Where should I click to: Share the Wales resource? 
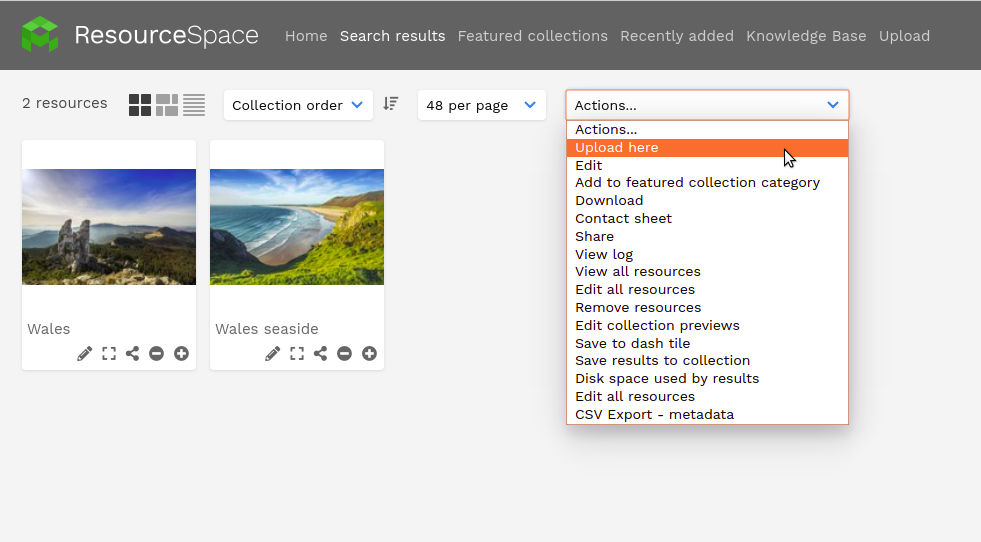pyautogui.click(x=133, y=354)
